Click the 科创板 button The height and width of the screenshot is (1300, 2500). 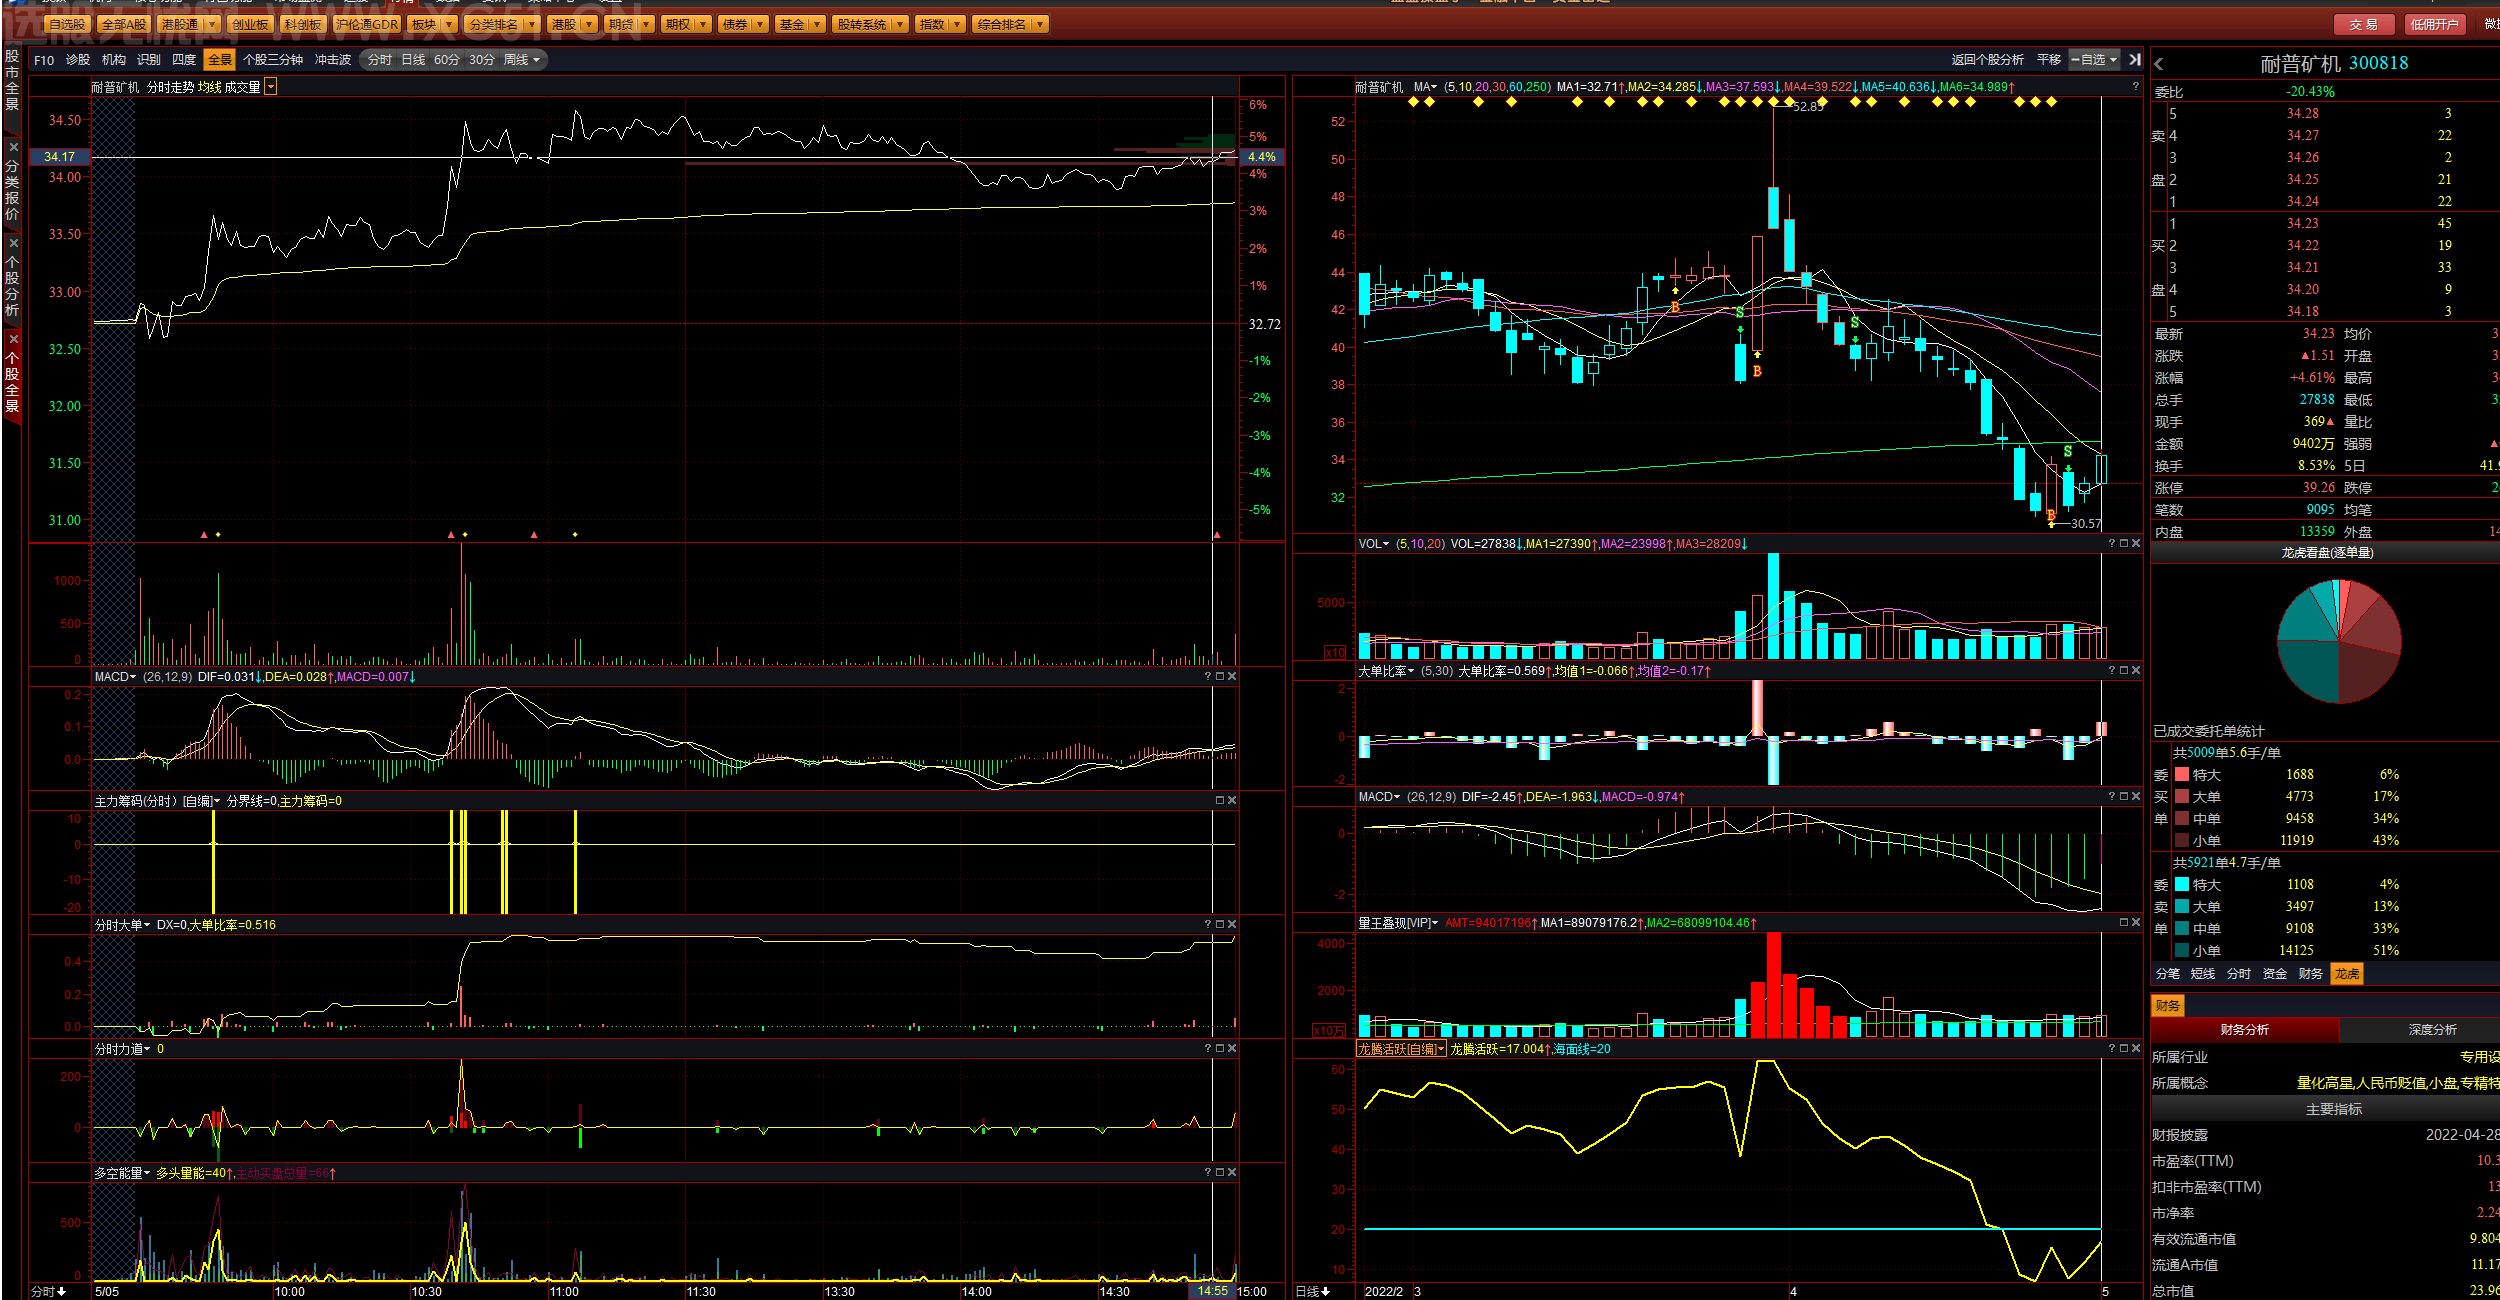[x=302, y=24]
